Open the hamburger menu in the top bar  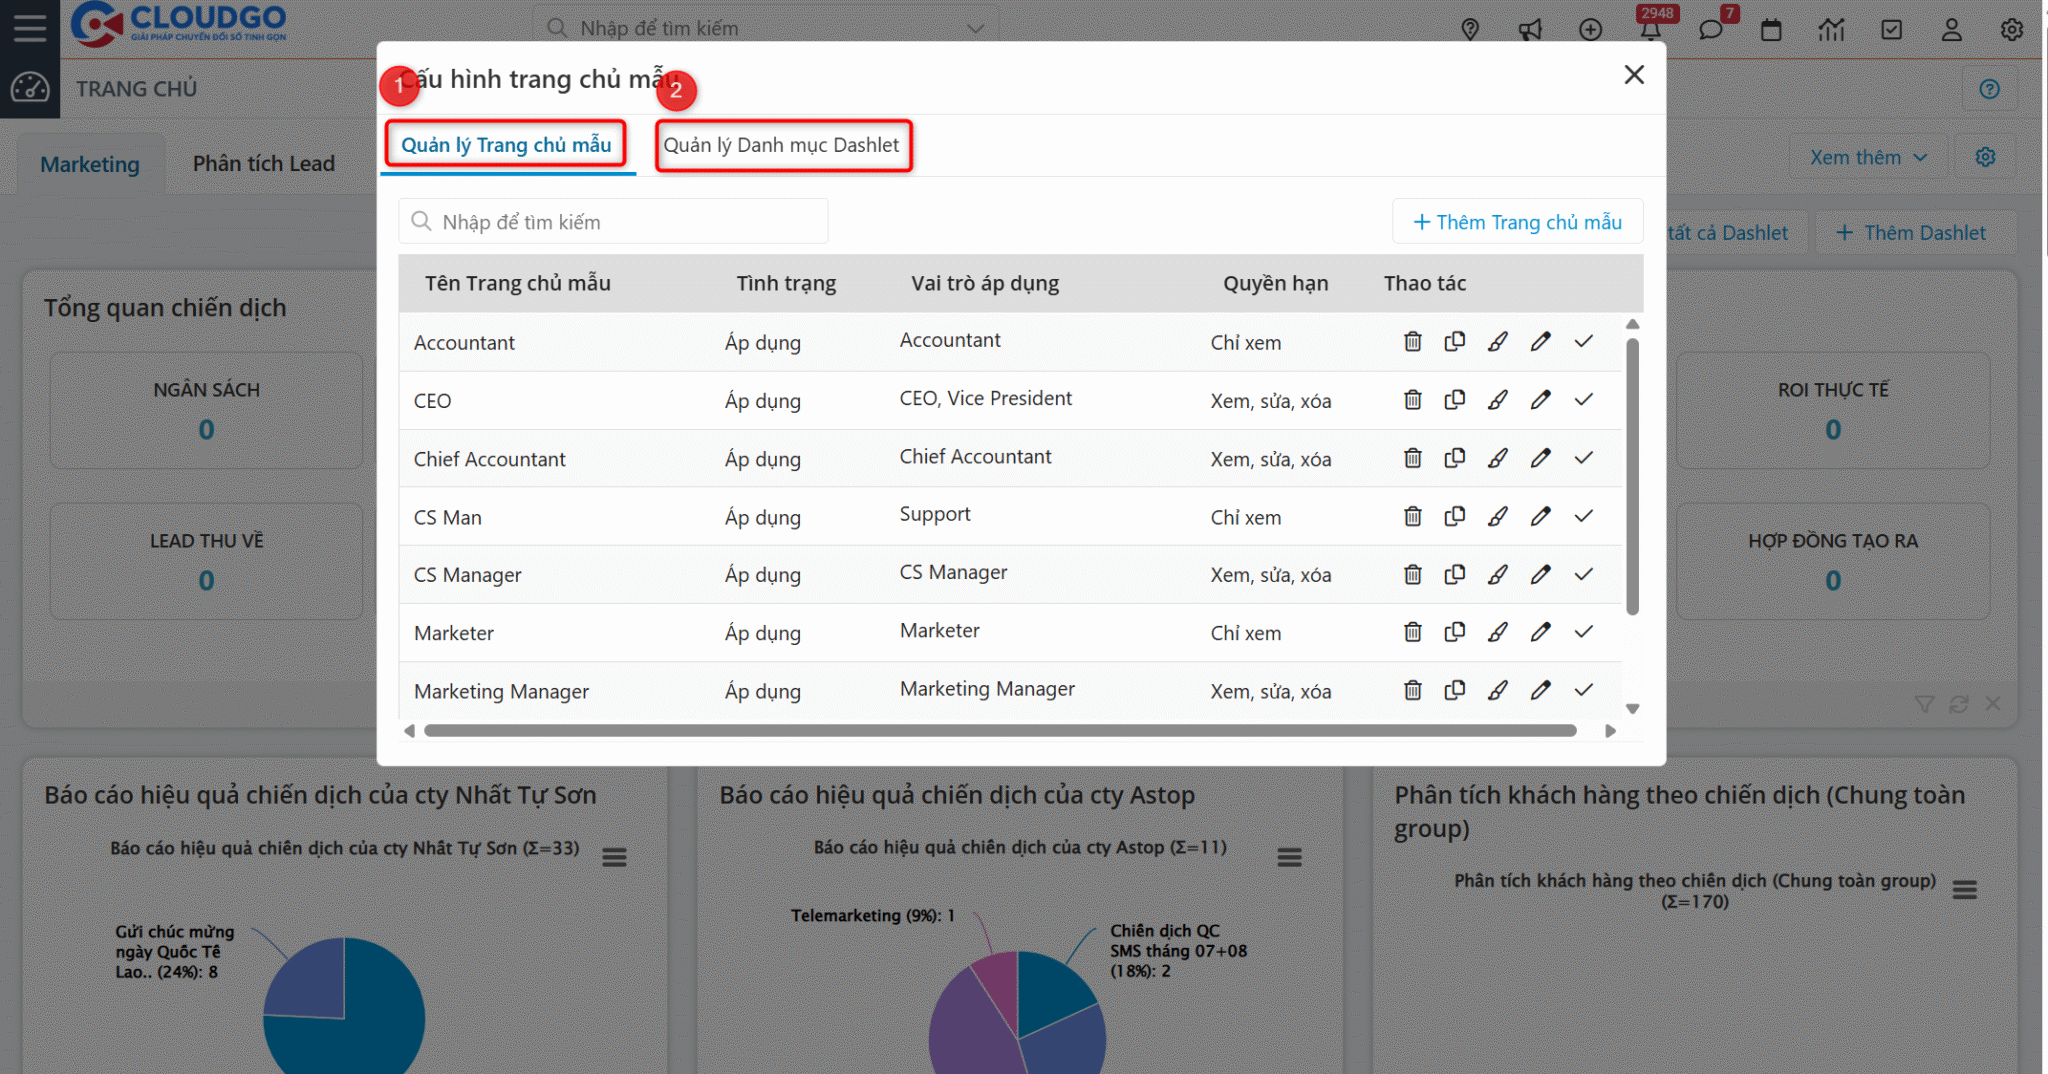pyautogui.click(x=30, y=28)
